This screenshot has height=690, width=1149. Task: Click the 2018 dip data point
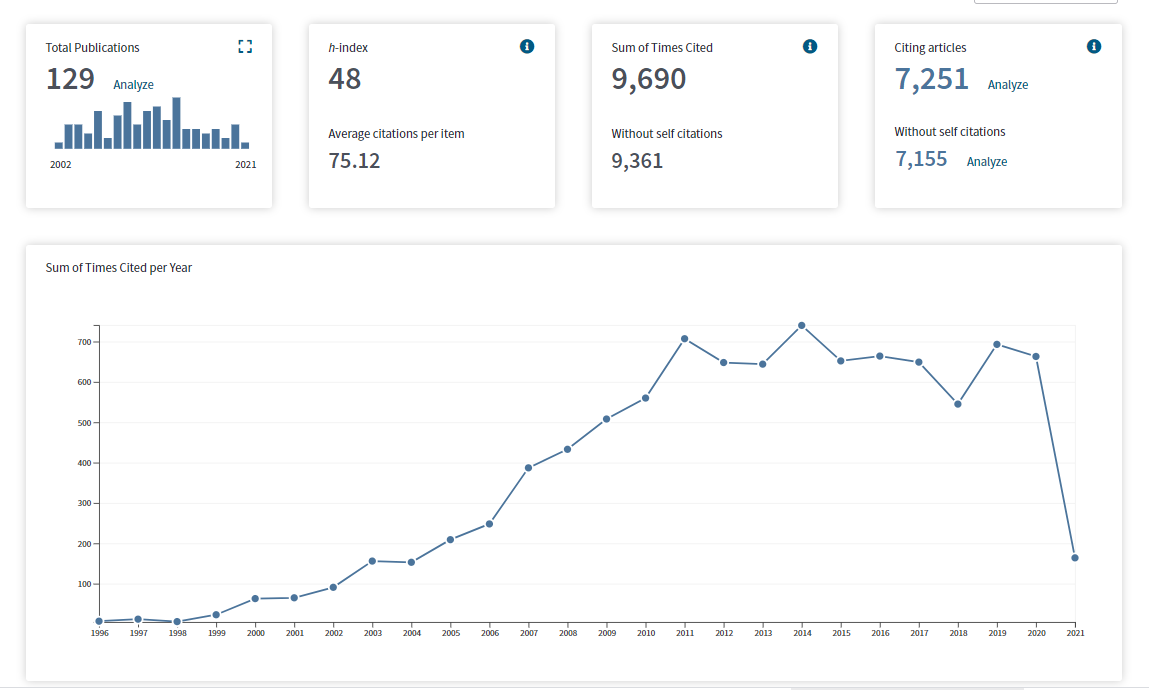tap(958, 404)
